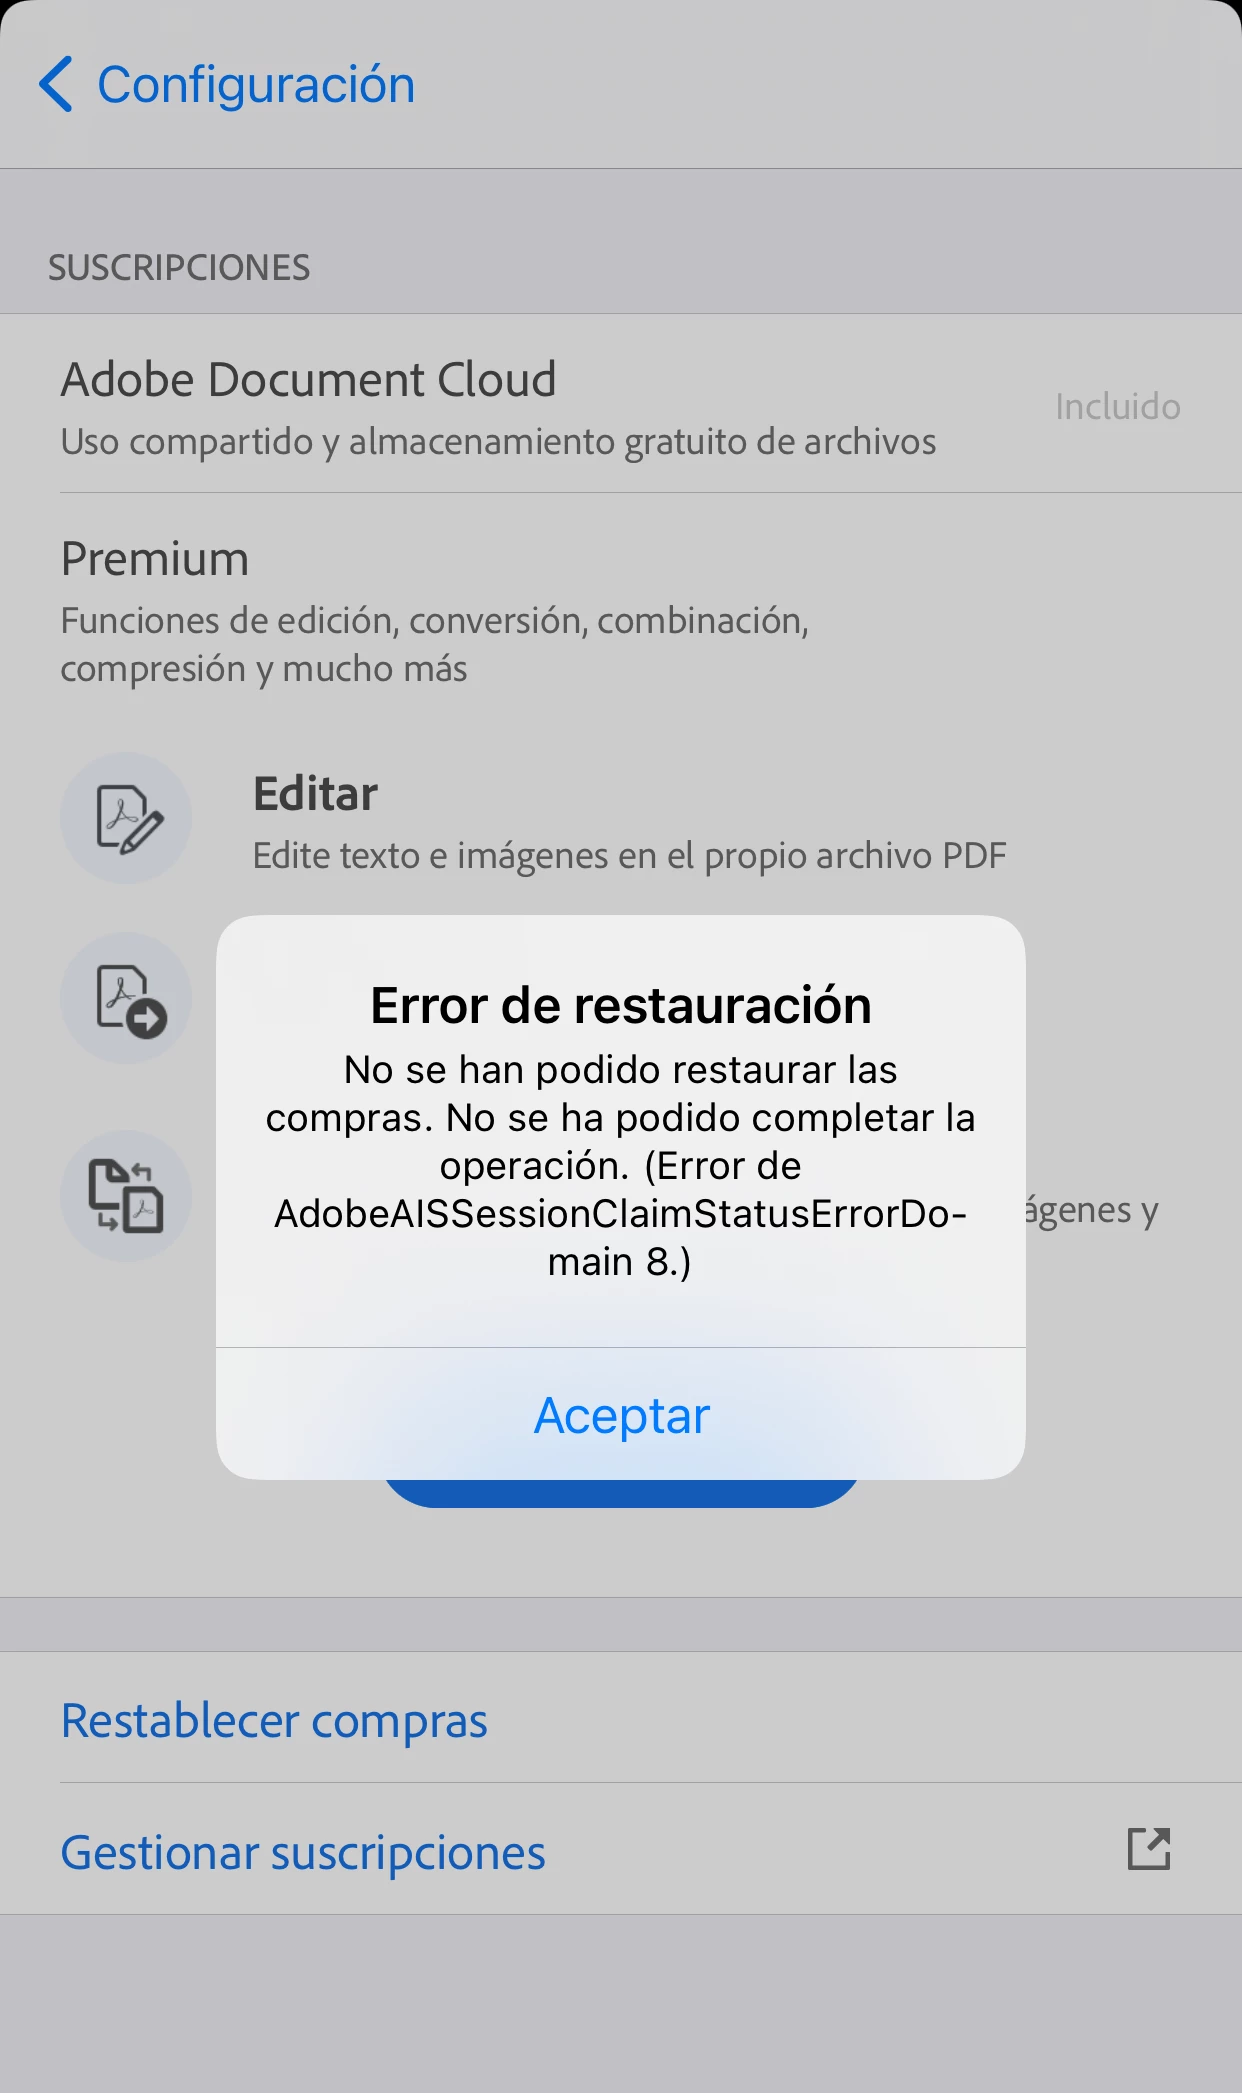The height and width of the screenshot is (2093, 1242).
Task: Select the Editar feature title
Action: pos(315,794)
